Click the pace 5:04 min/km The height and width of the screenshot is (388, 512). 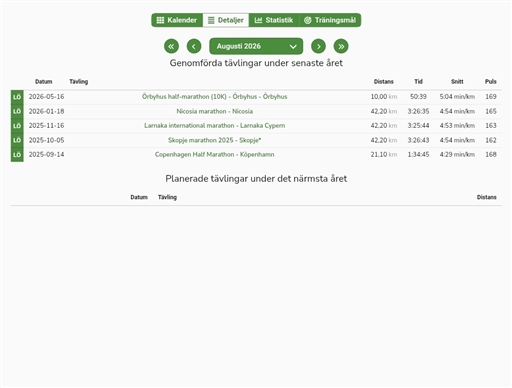click(457, 97)
